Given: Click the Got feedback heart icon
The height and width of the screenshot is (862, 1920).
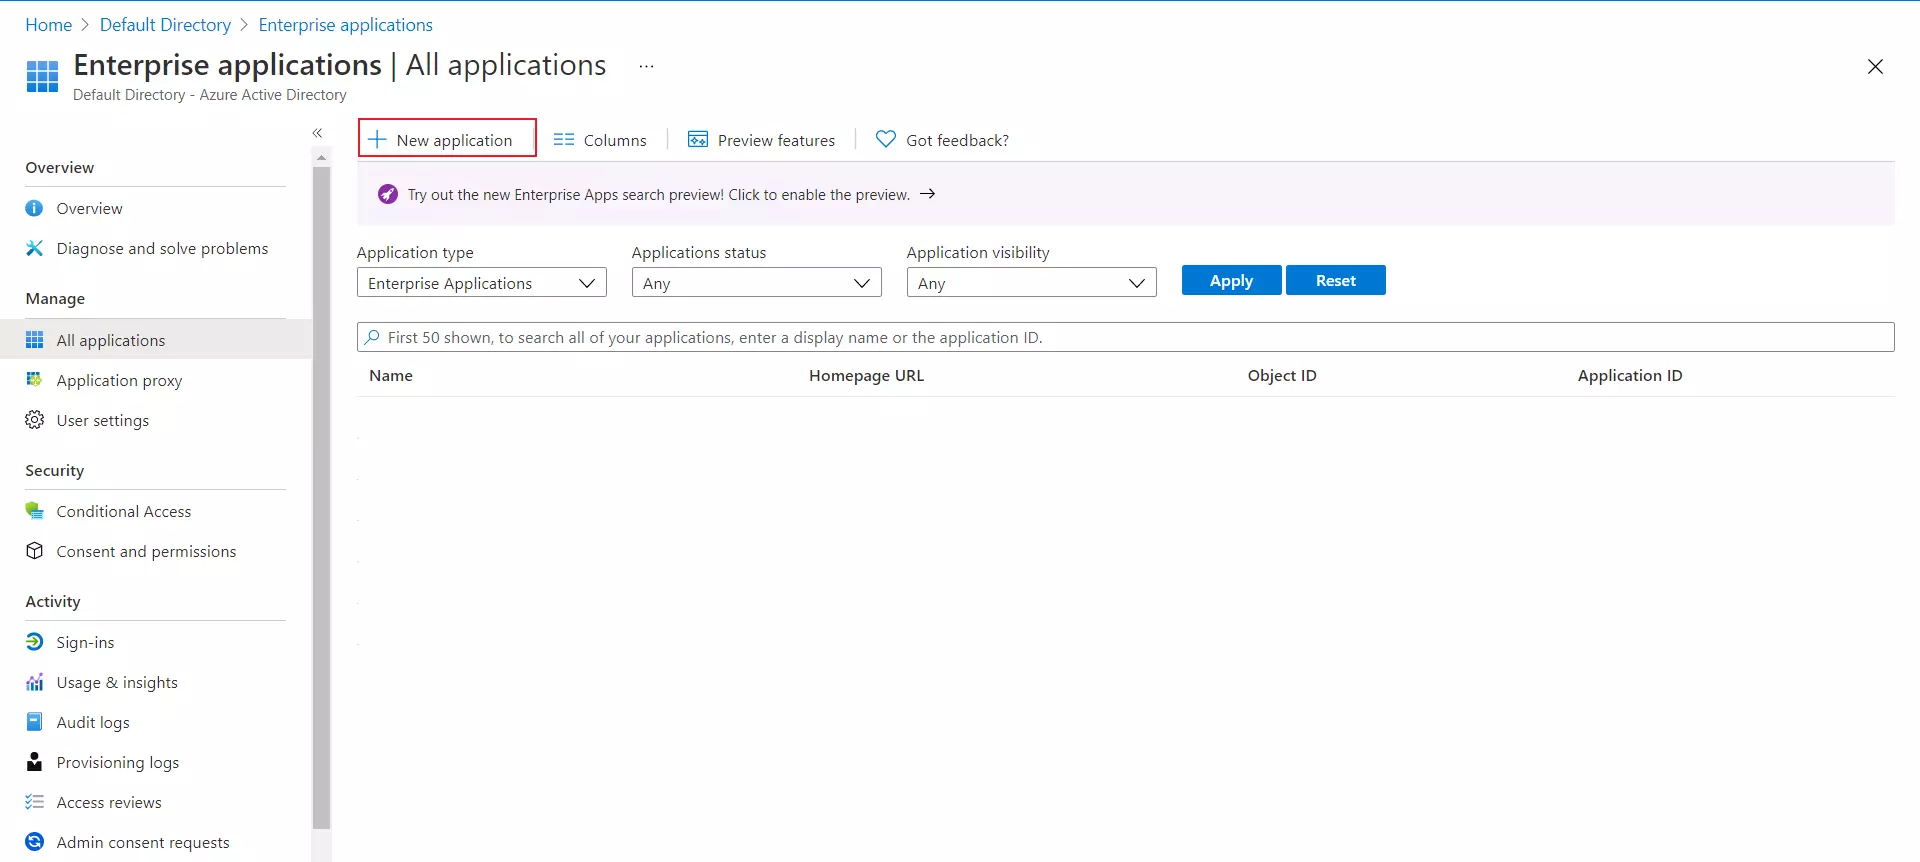Looking at the screenshot, I should [886, 139].
